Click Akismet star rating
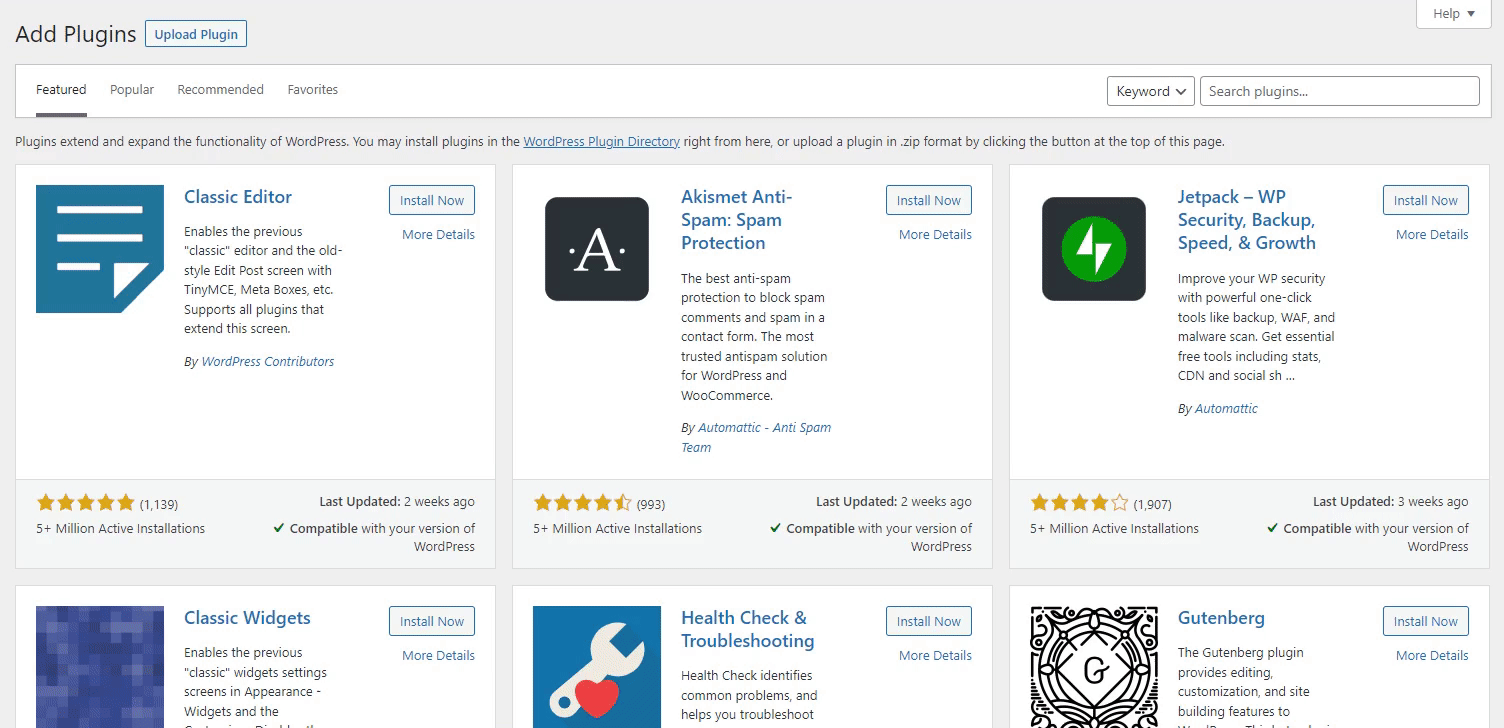Screen dimensions: 1504x728 click(582, 503)
